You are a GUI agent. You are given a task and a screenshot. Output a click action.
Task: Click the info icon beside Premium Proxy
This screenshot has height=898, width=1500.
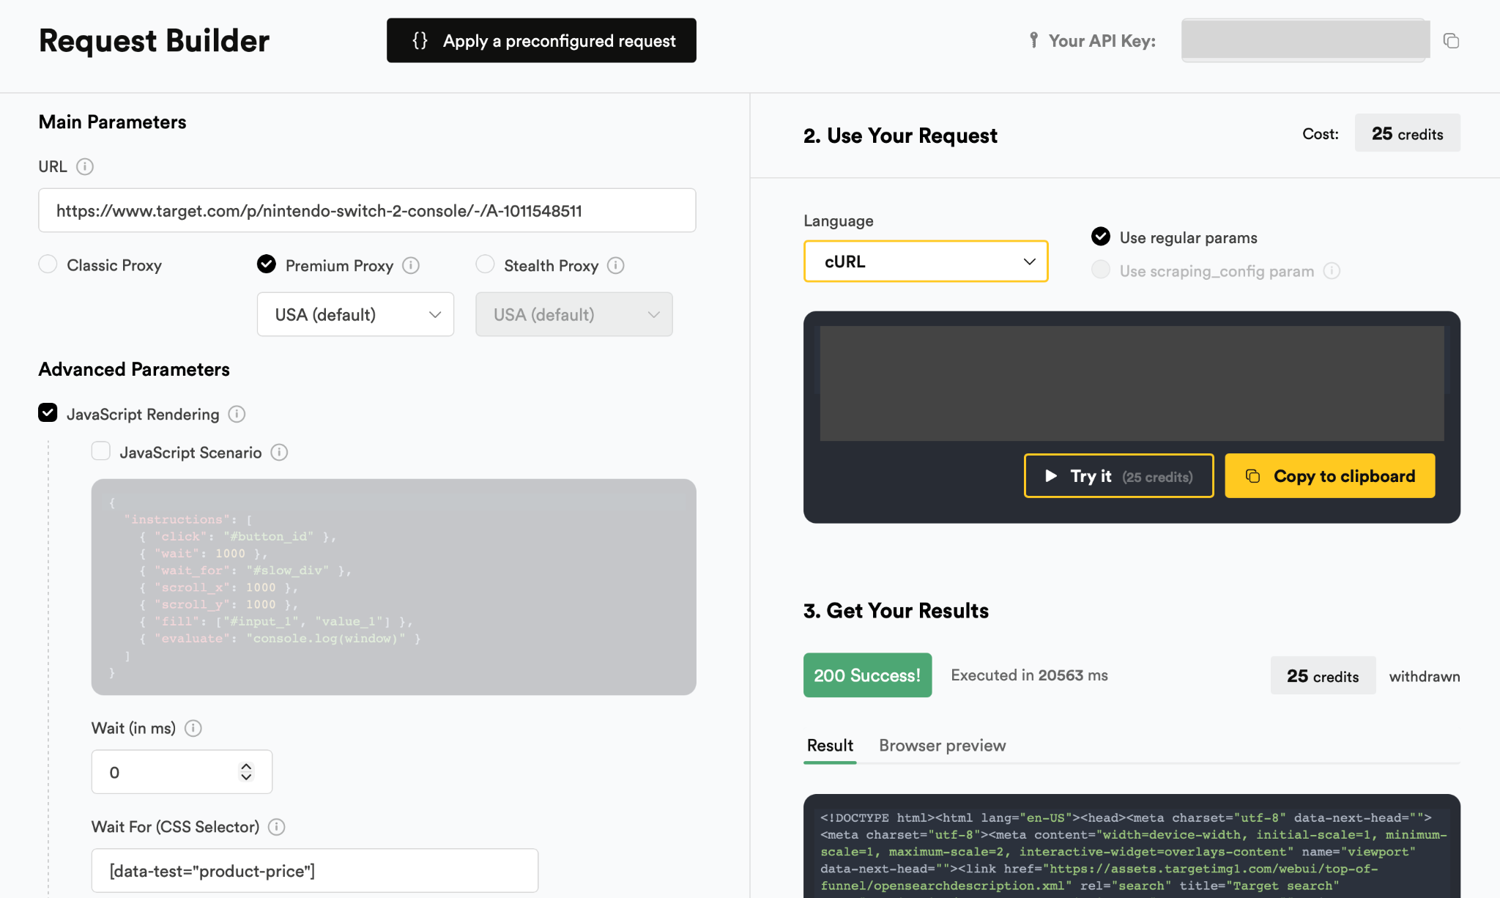411,265
